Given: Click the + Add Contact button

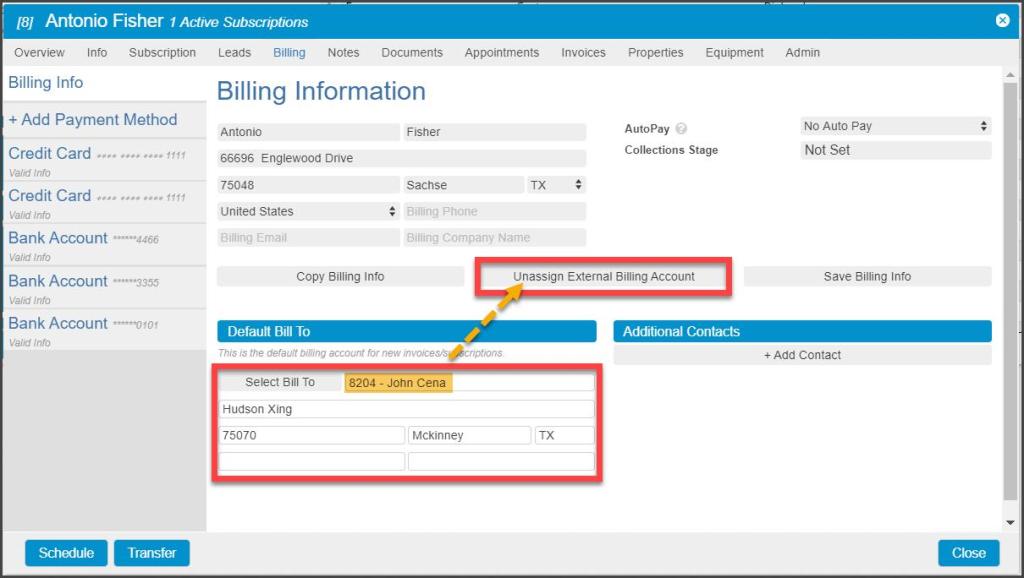Looking at the screenshot, I should coord(802,355).
